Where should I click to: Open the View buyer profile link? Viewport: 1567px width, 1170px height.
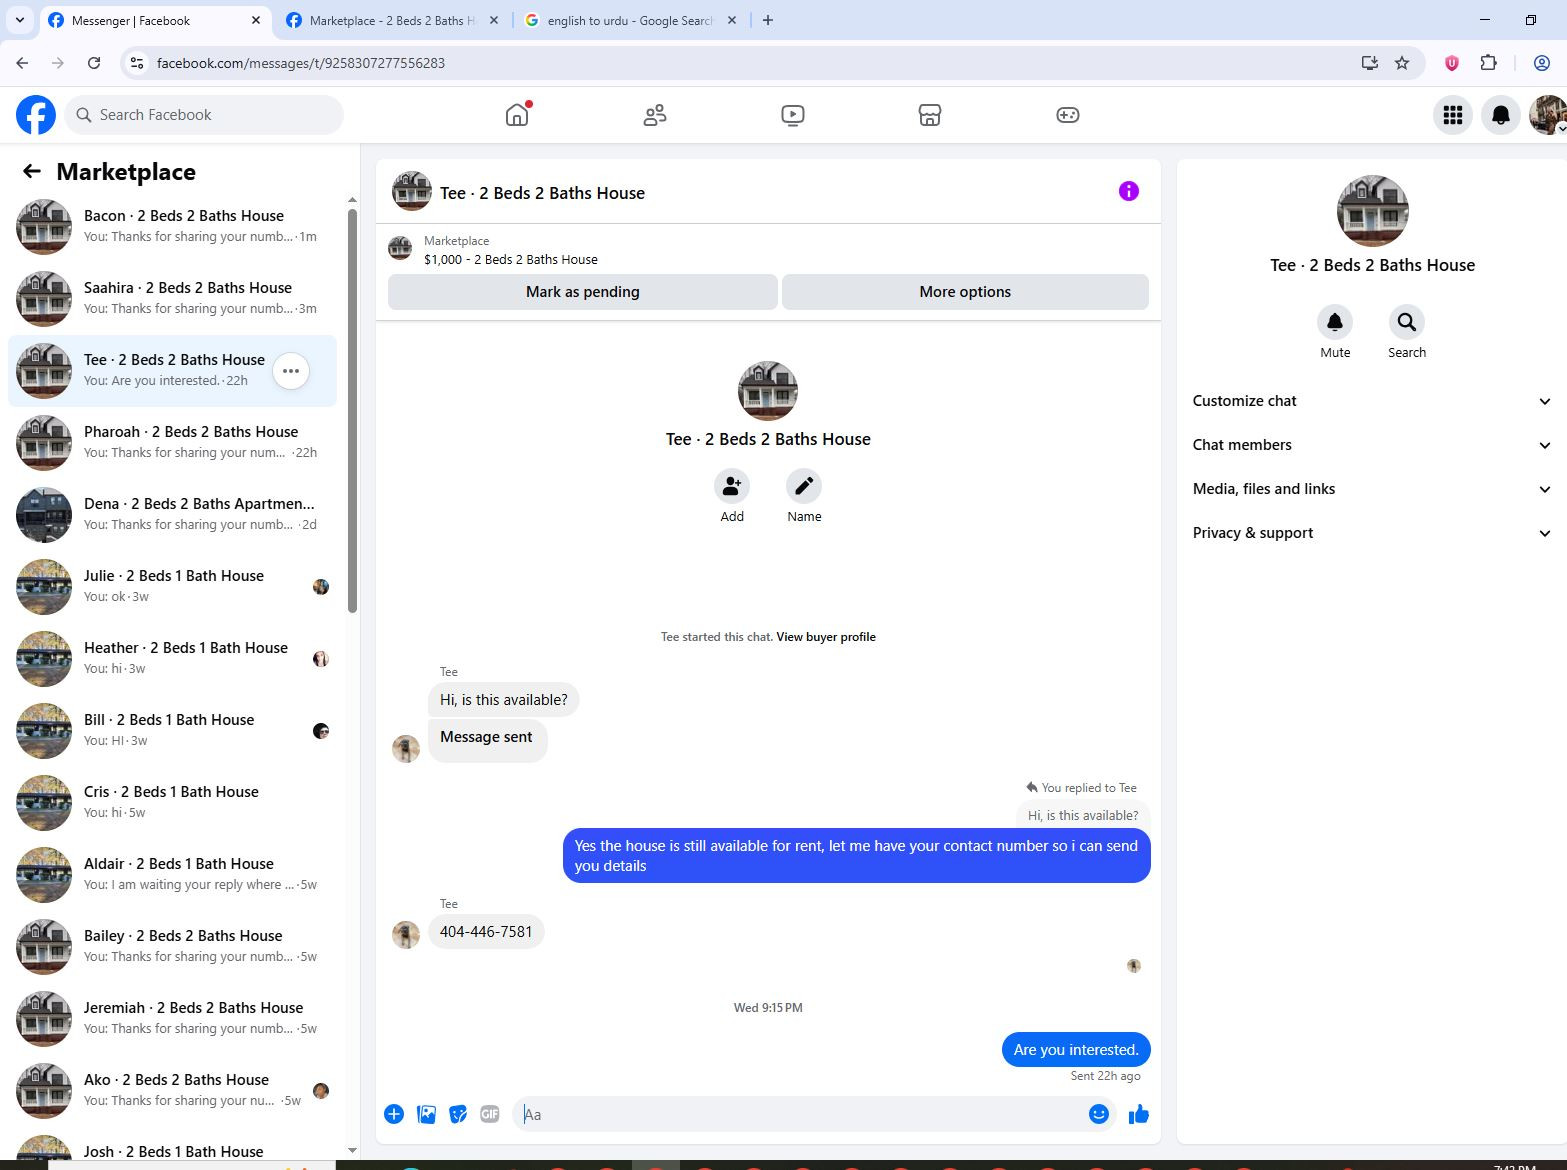coord(826,637)
